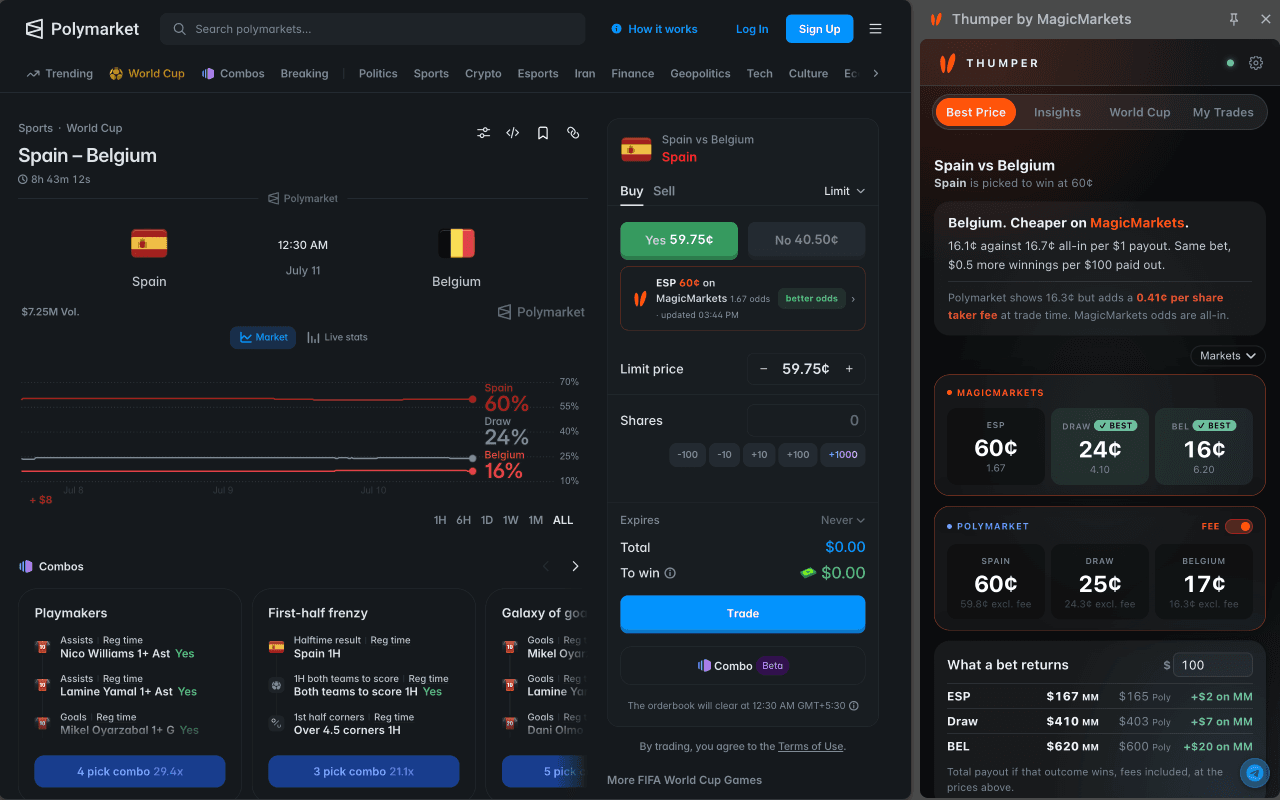Open the embed code icon
The width and height of the screenshot is (1280, 800).
[x=513, y=133]
